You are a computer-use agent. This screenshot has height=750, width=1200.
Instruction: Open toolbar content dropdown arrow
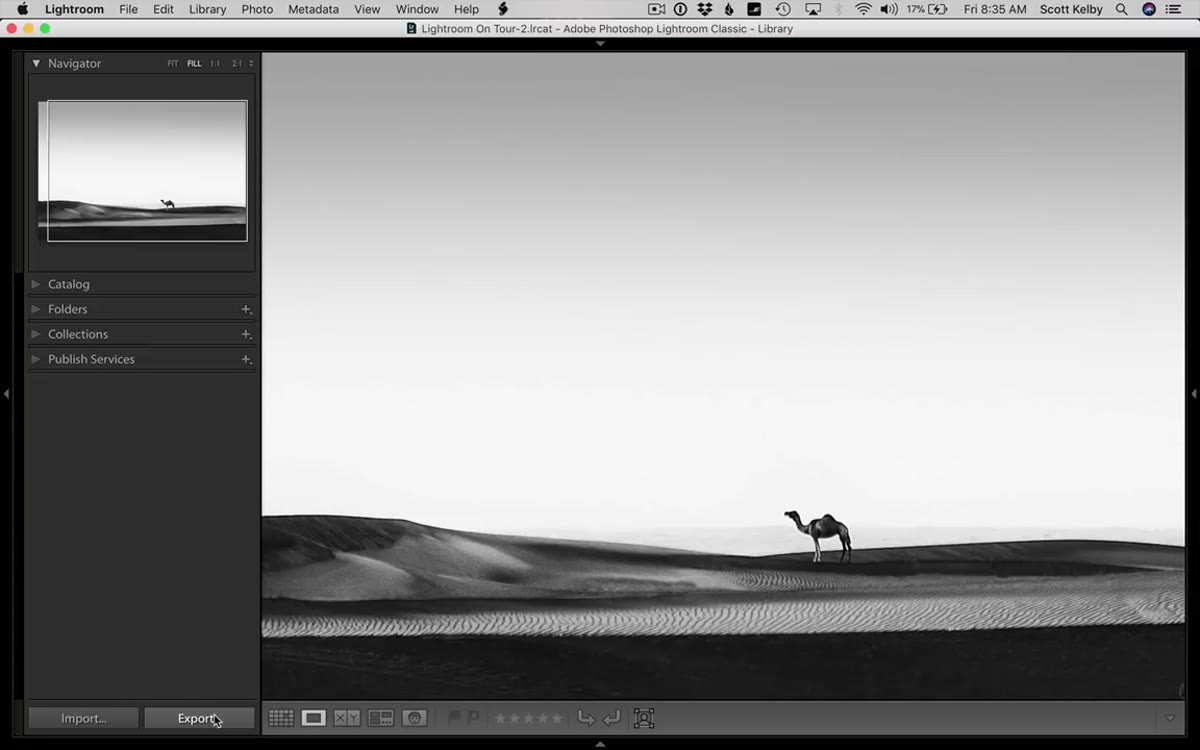point(1170,718)
